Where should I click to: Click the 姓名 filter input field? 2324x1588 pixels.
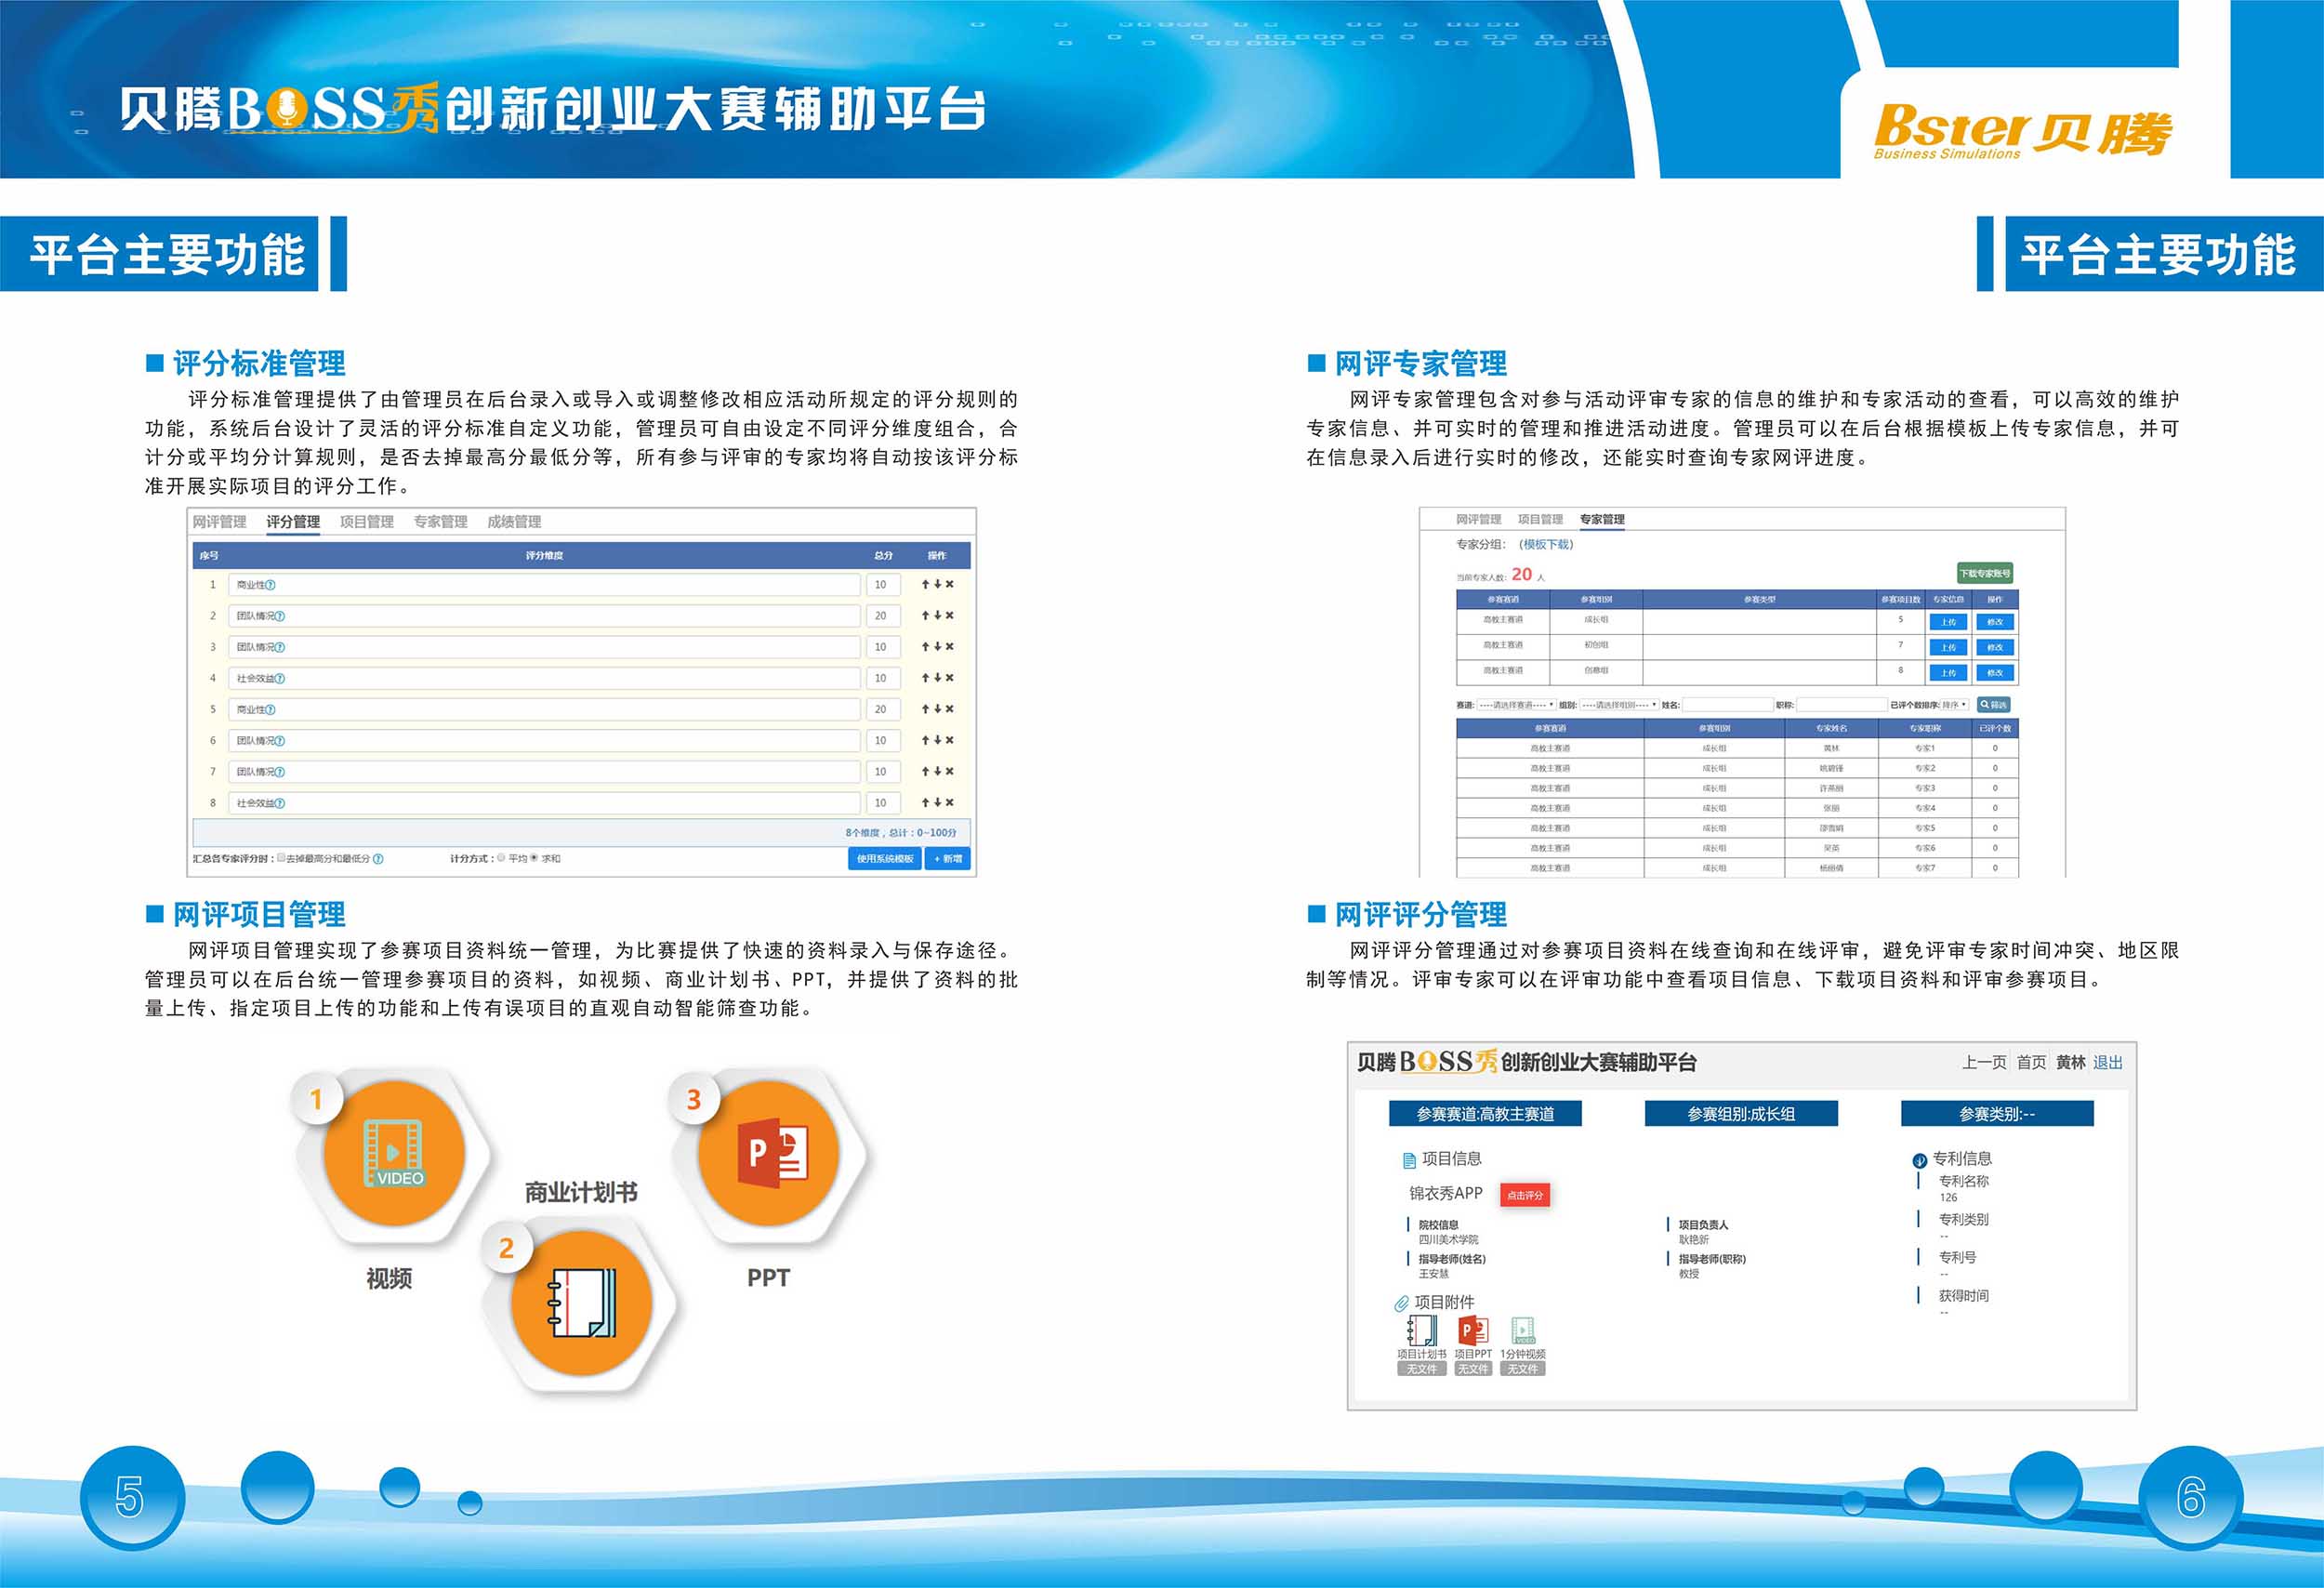pos(1728,705)
